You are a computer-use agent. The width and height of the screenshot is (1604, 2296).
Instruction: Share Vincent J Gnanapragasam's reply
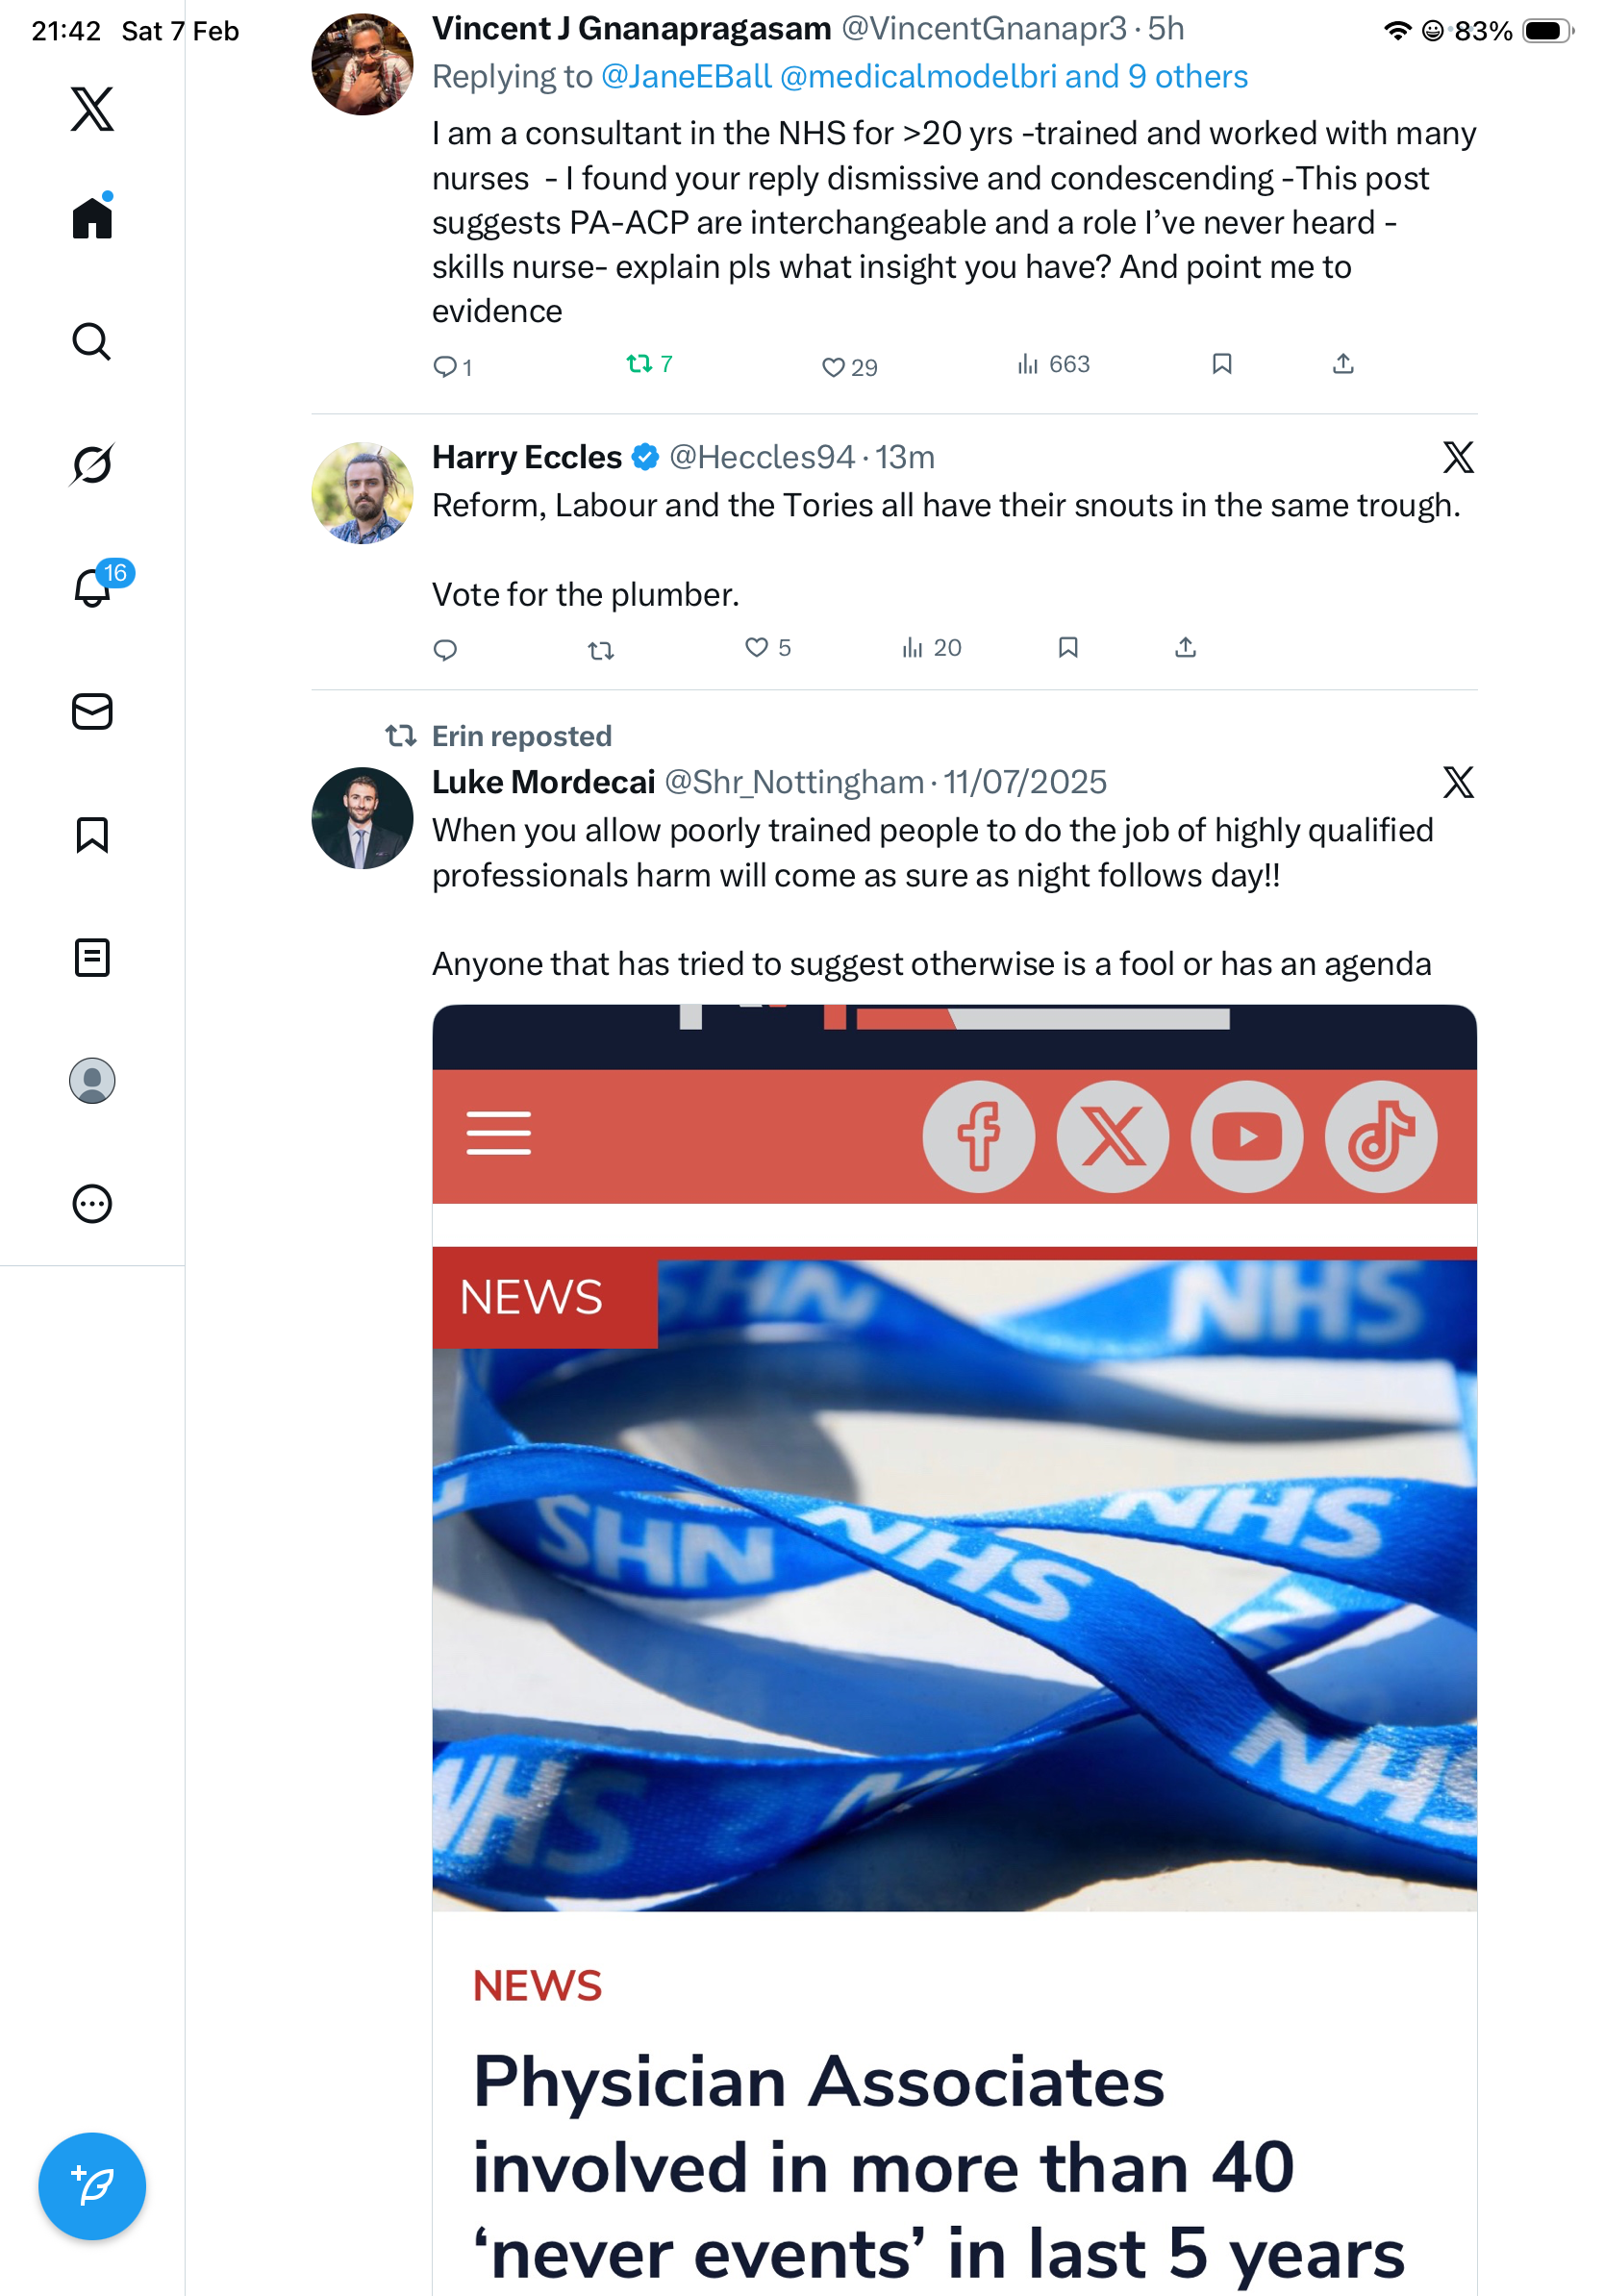[1343, 364]
